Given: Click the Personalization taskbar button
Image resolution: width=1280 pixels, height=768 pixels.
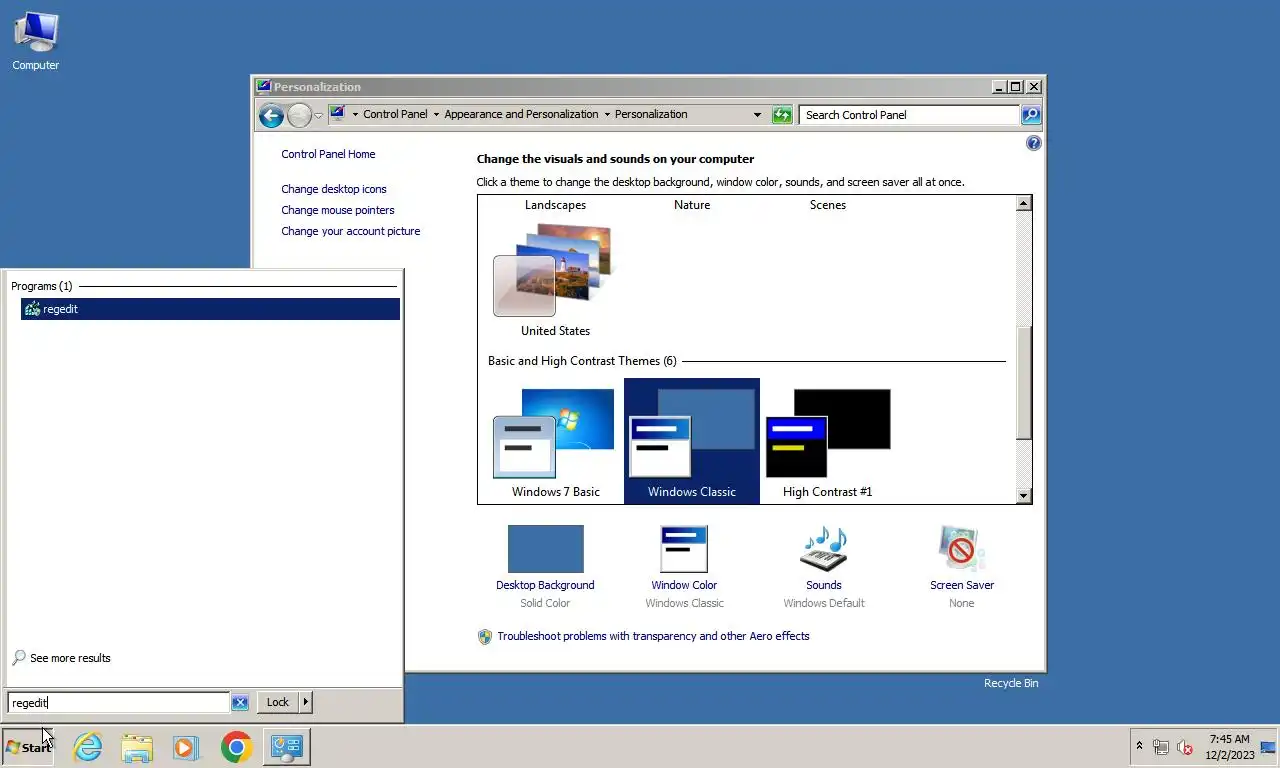Looking at the screenshot, I should point(287,747).
